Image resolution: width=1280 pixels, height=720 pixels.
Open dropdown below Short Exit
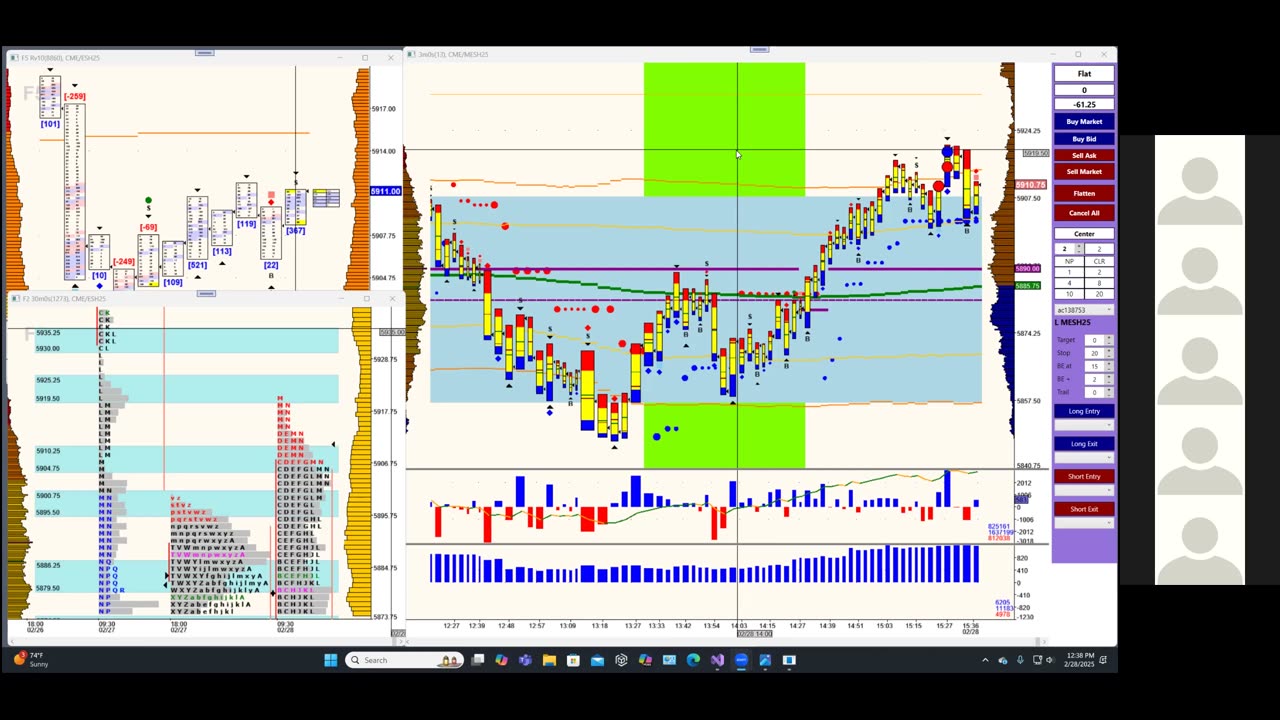point(1084,523)
